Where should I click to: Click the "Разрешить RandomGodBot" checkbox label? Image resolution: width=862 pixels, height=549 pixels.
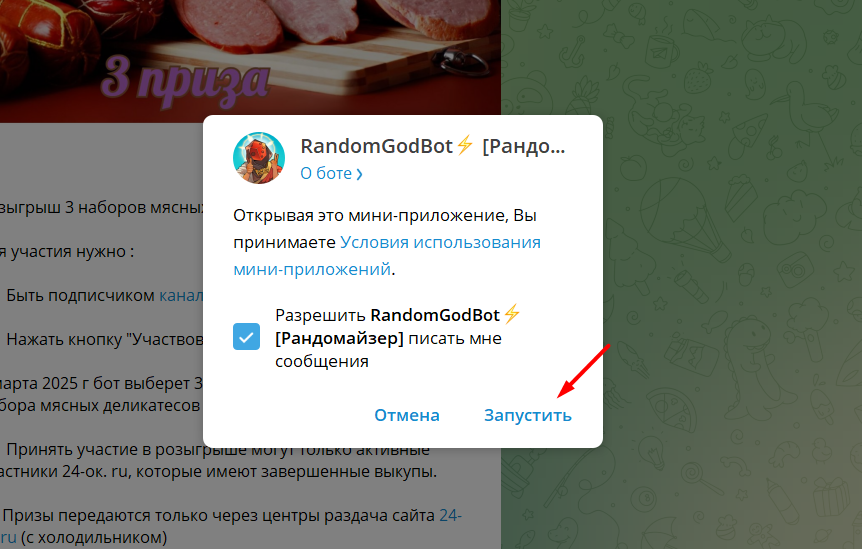coord(397,338)
